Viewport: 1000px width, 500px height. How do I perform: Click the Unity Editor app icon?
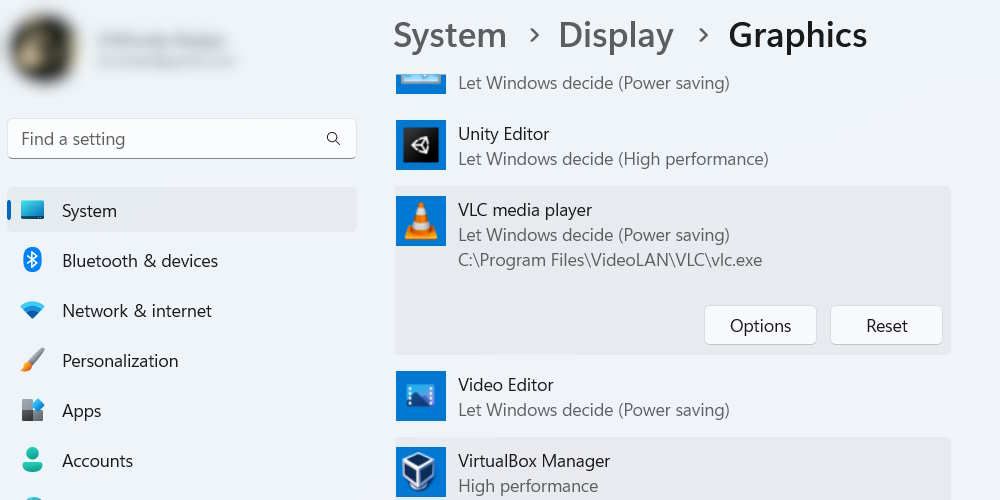tap(420, 146)
